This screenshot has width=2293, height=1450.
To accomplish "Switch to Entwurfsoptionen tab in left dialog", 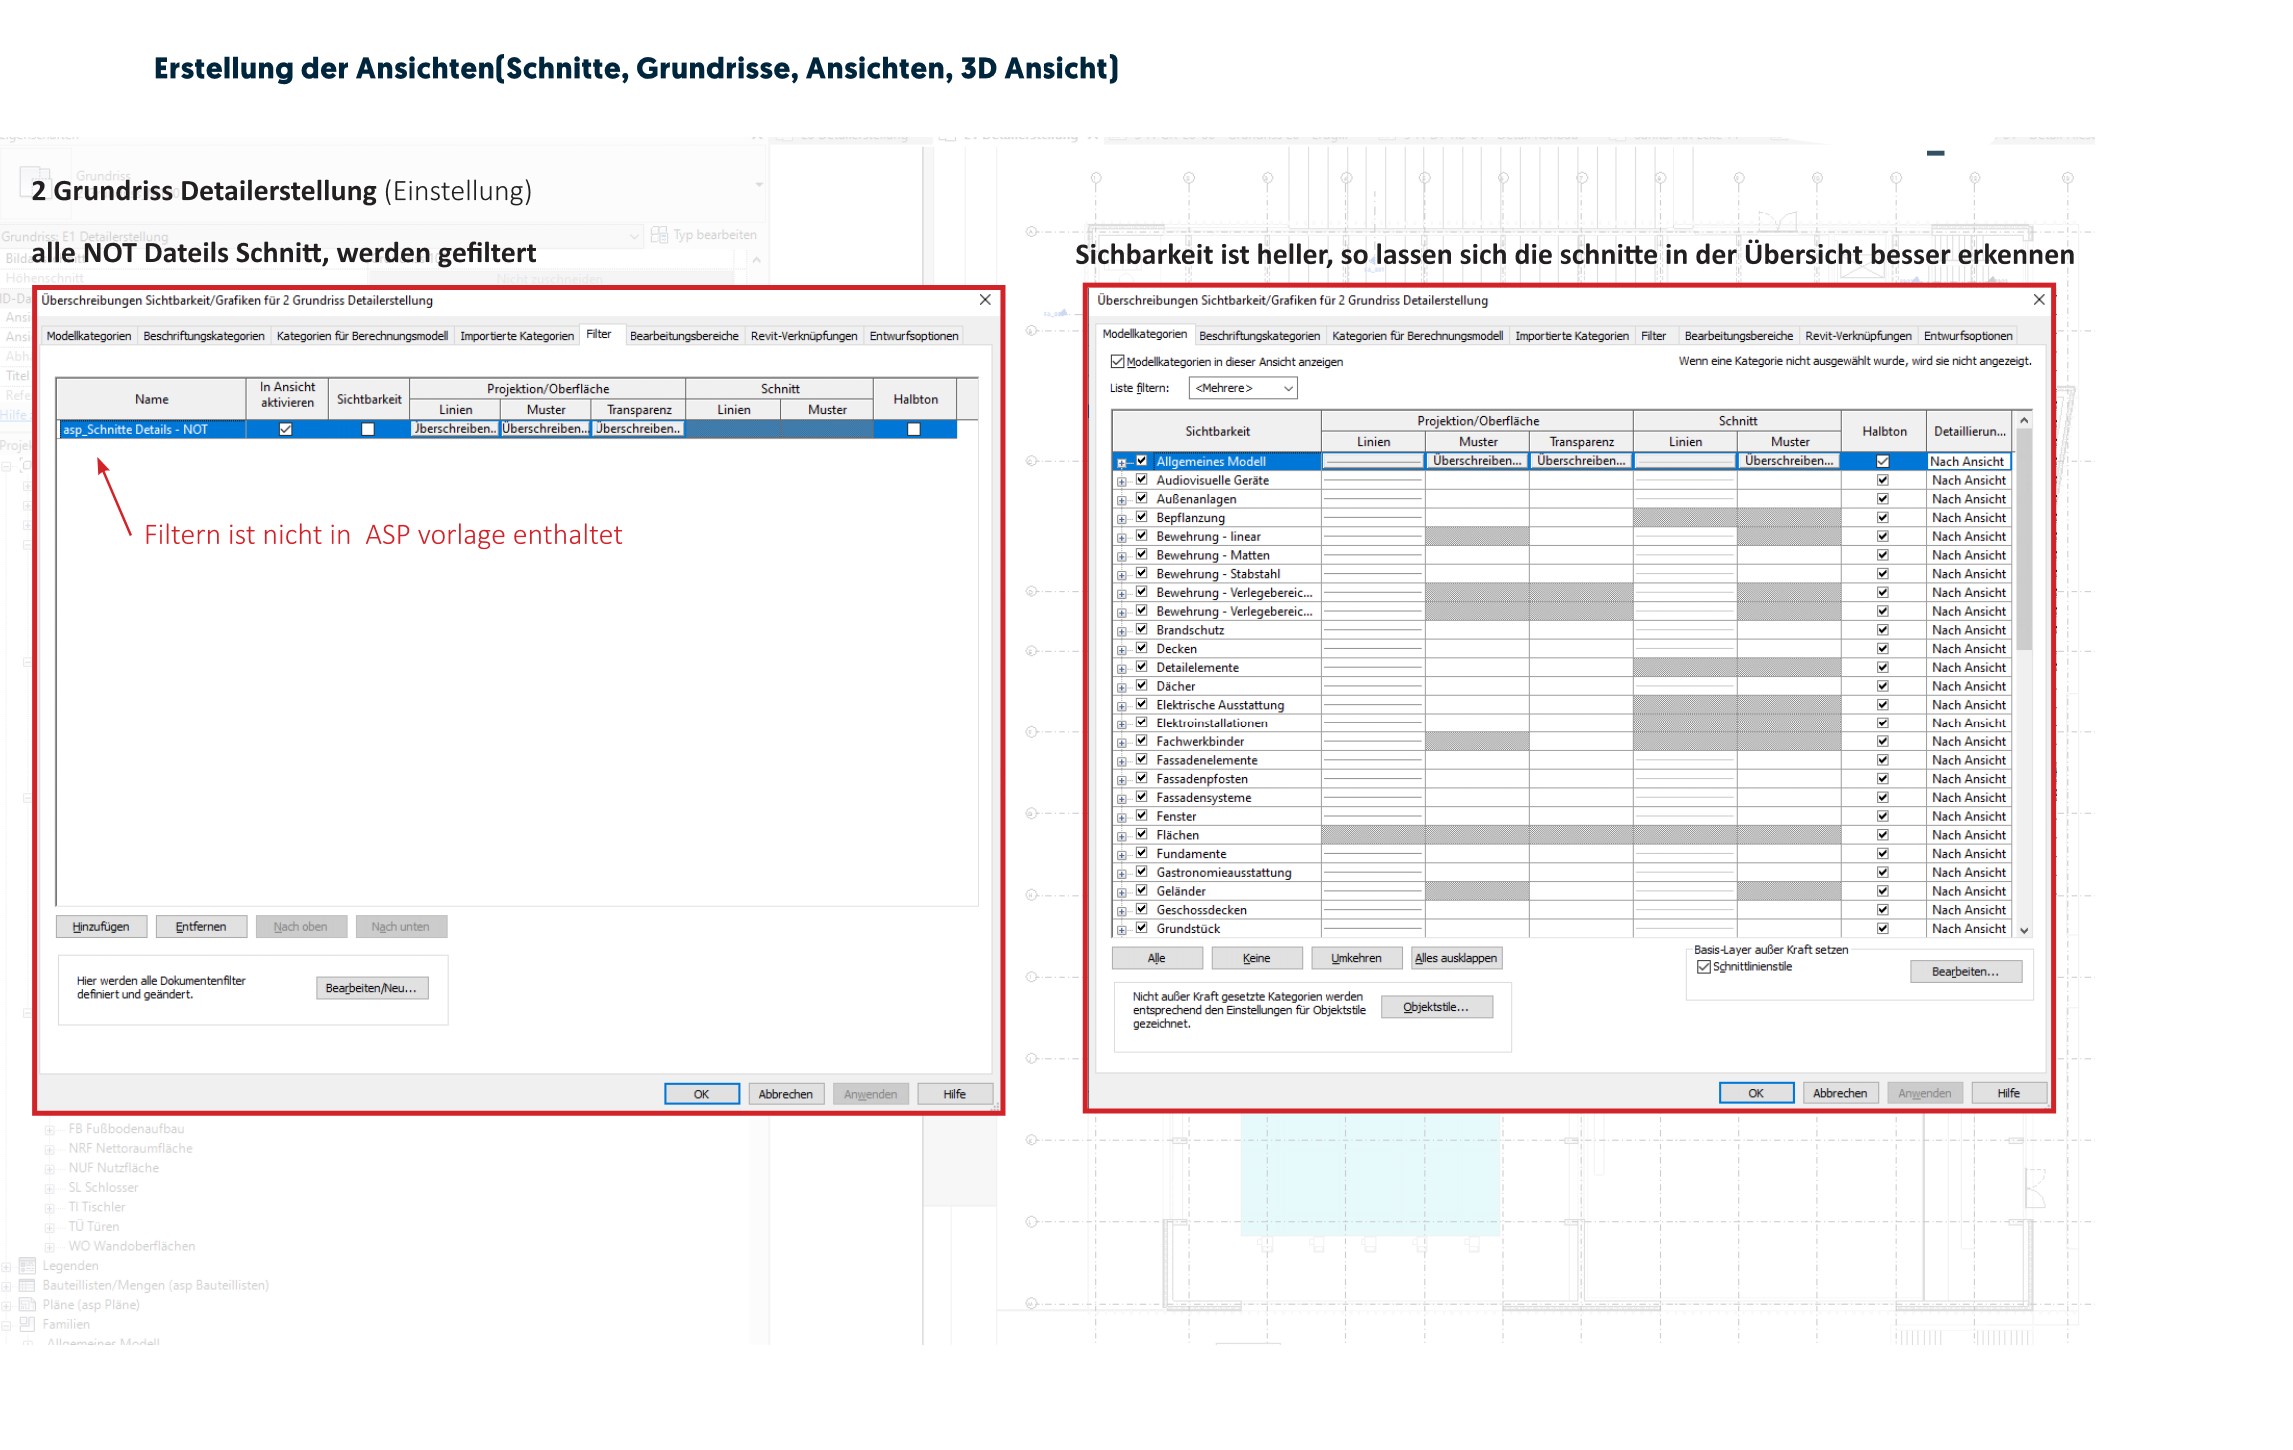I will [x=914, y=336].
